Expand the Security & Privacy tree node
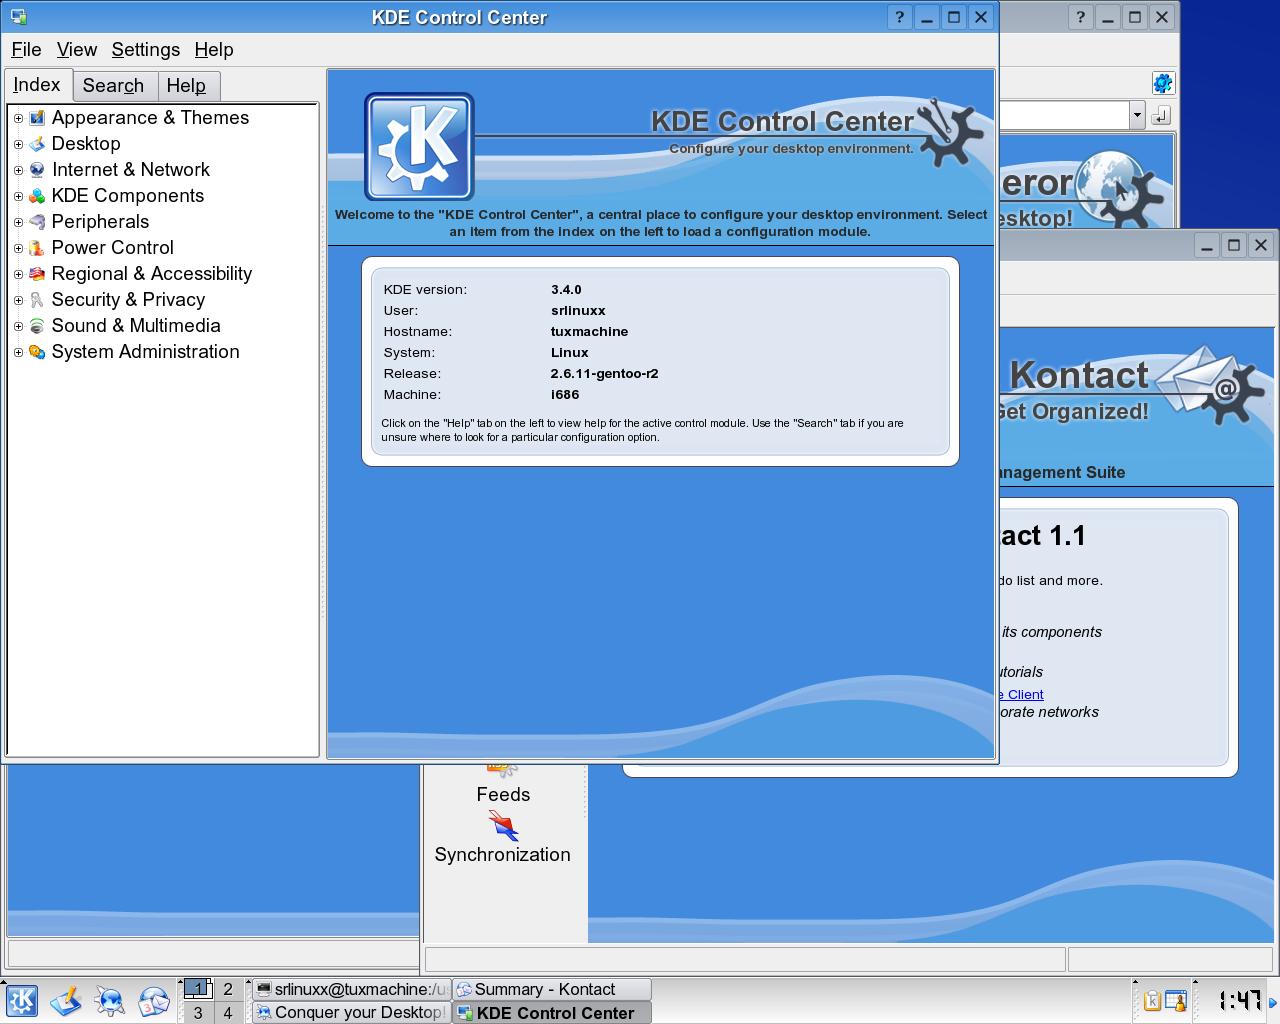1280x1024 pixels. click(x=18, y=300)
